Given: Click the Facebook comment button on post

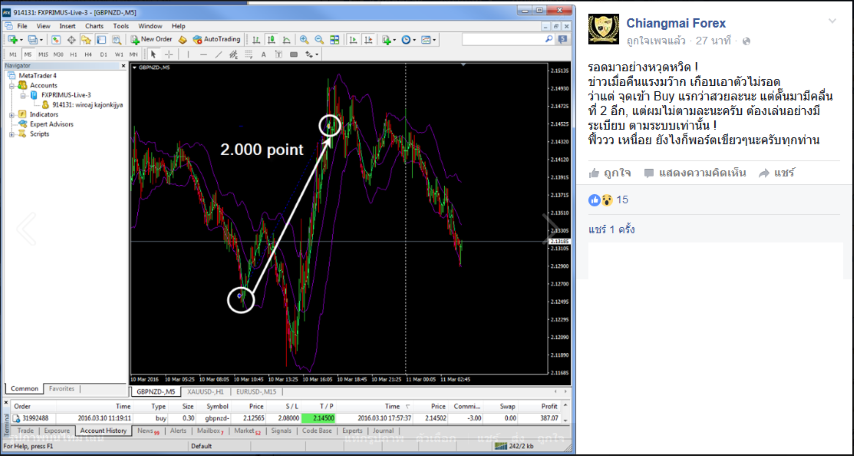Looking at the screenshot, I should pyautogui.click(x=694, y=173).
